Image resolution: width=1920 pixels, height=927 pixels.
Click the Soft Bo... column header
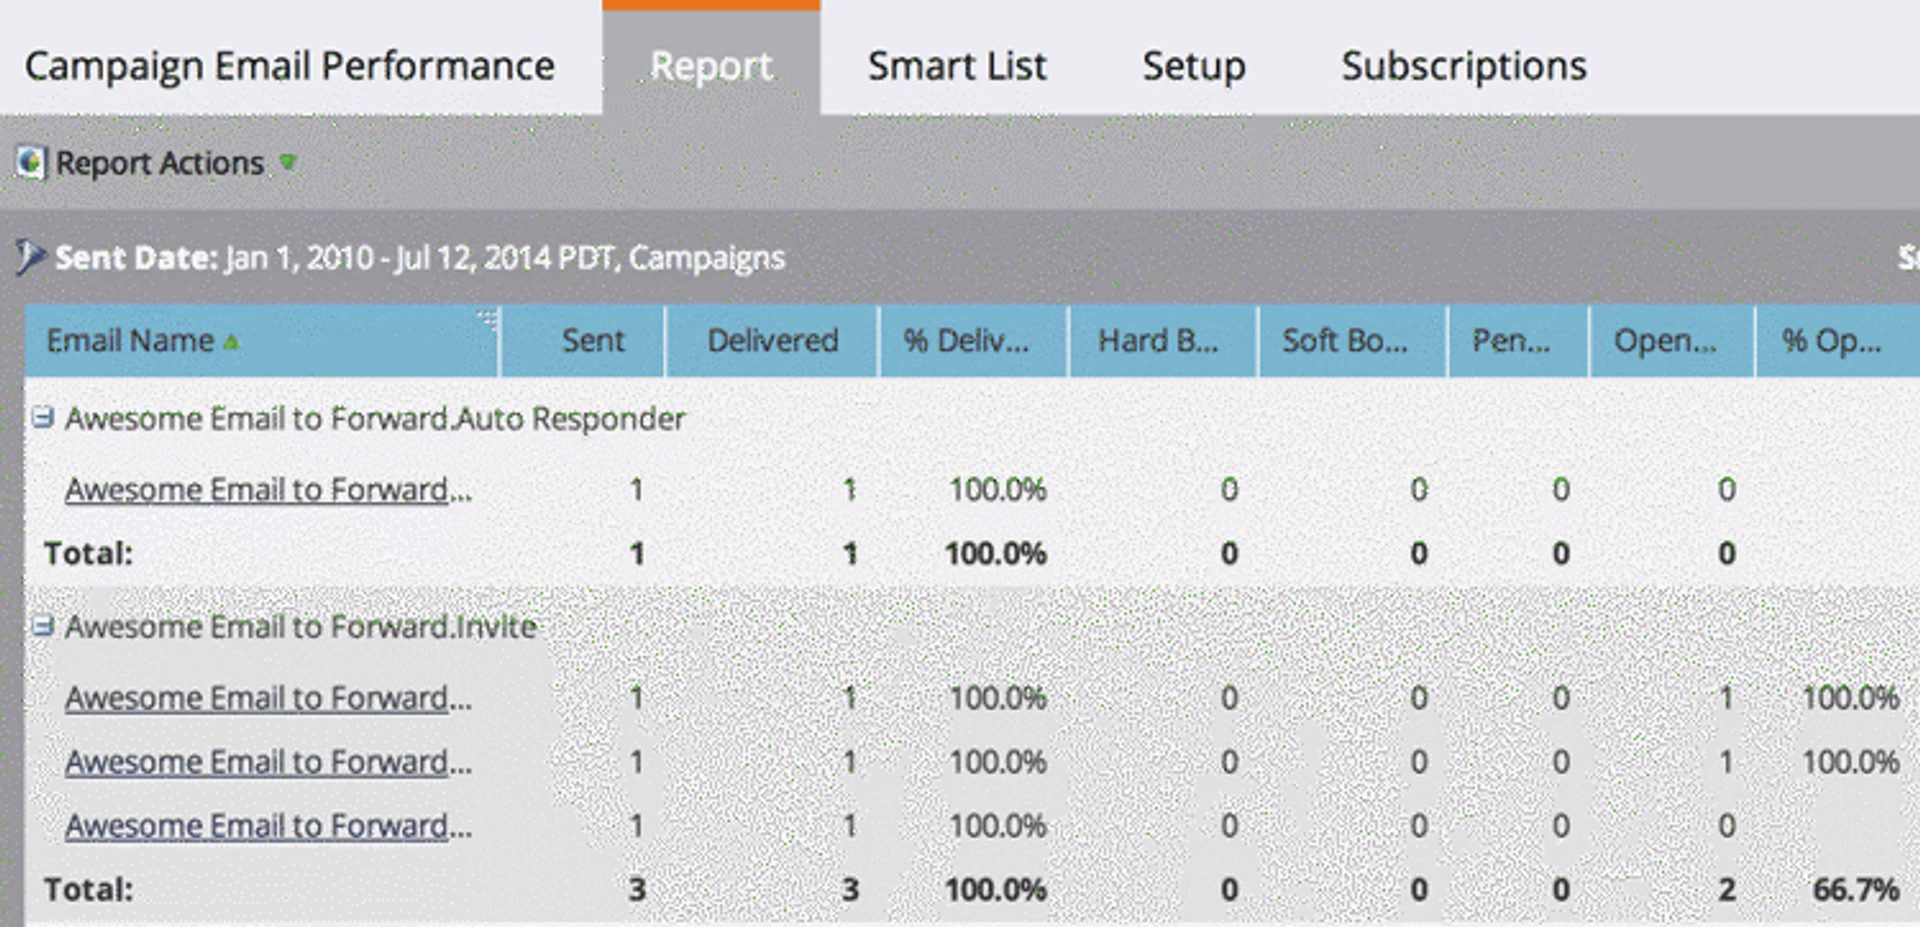[x=1345, y=341]
